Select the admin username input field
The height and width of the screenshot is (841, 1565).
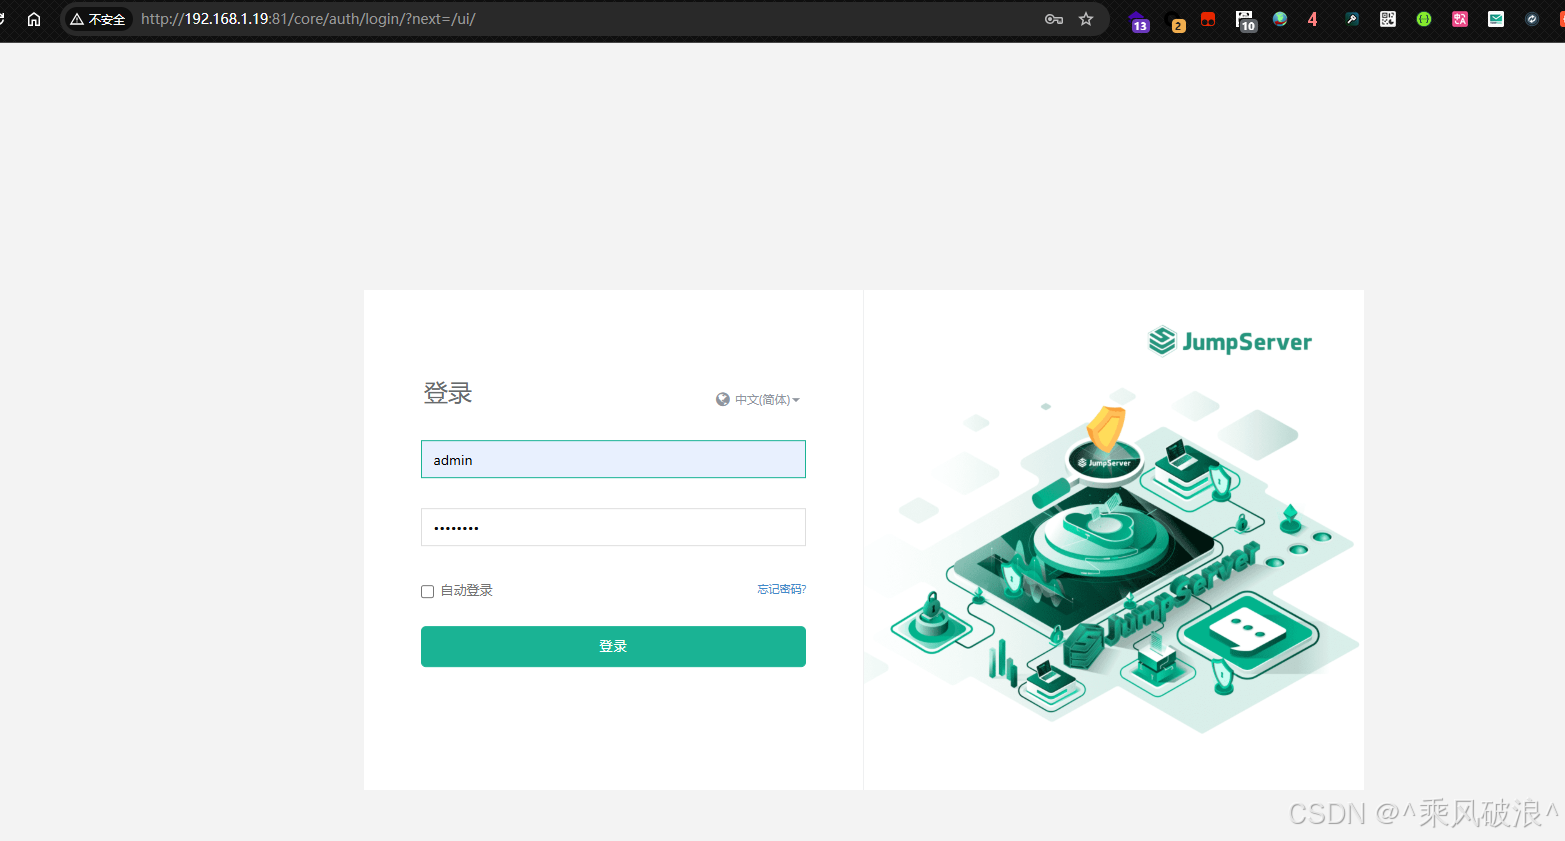pyautogui.click(x=613, y=459)
